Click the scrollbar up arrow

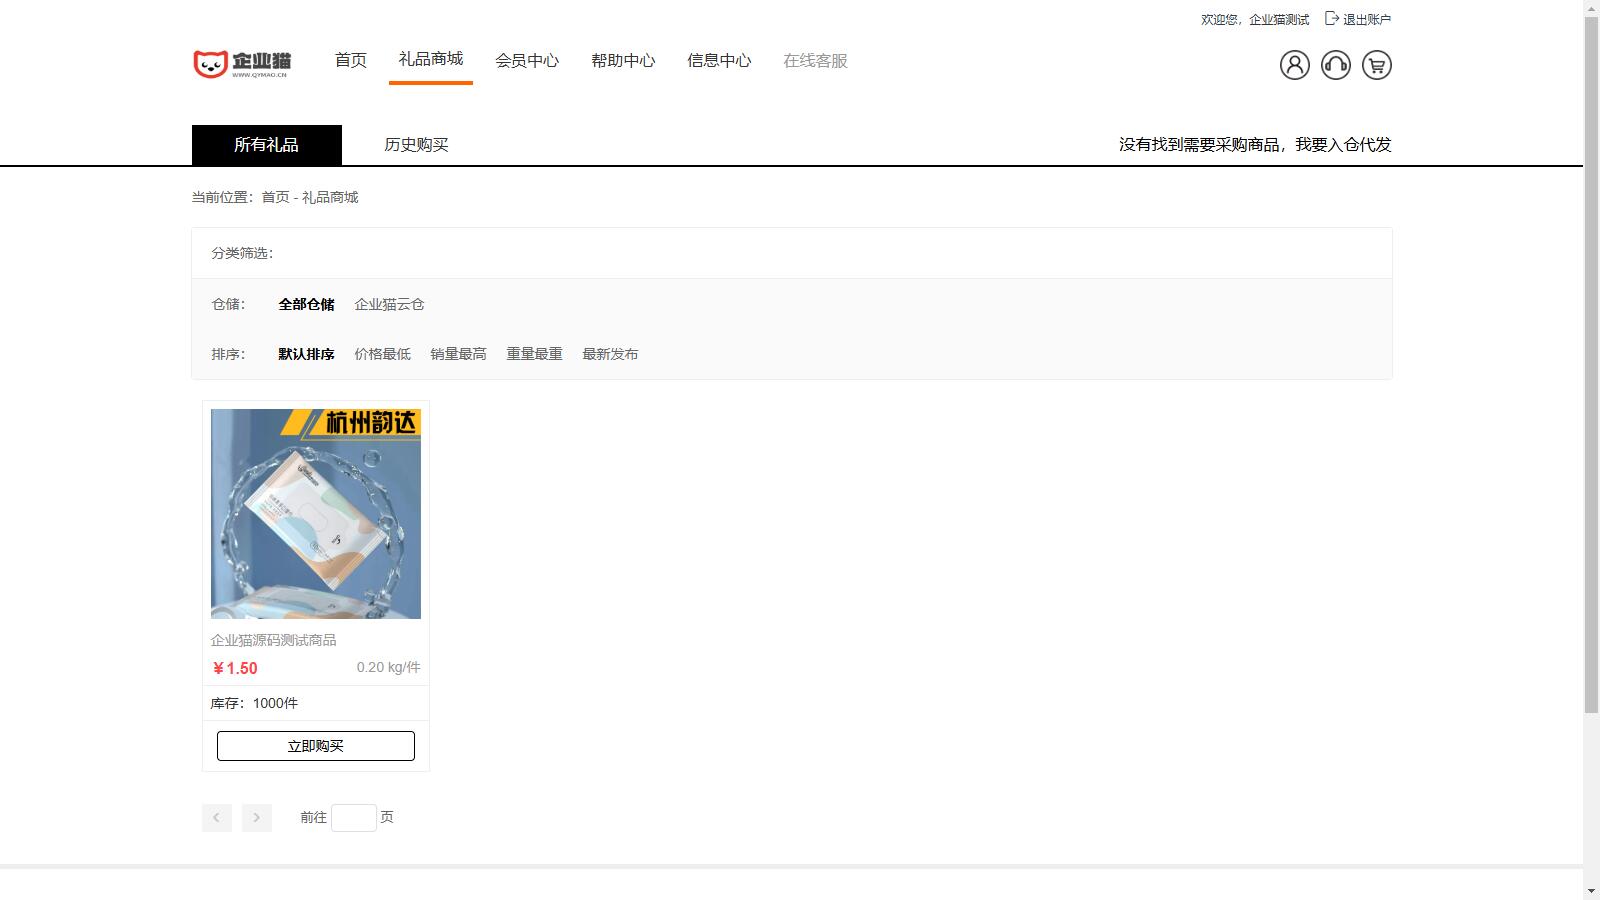[1591, 8]
